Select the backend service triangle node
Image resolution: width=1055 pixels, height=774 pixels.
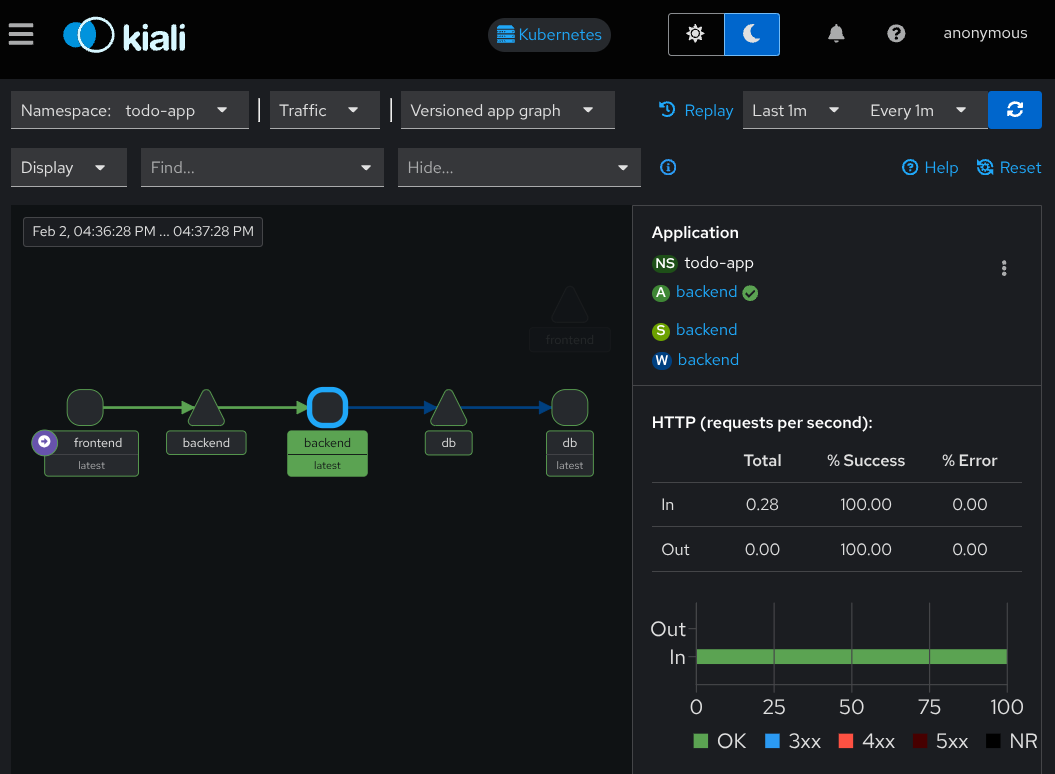pos(206,409)
